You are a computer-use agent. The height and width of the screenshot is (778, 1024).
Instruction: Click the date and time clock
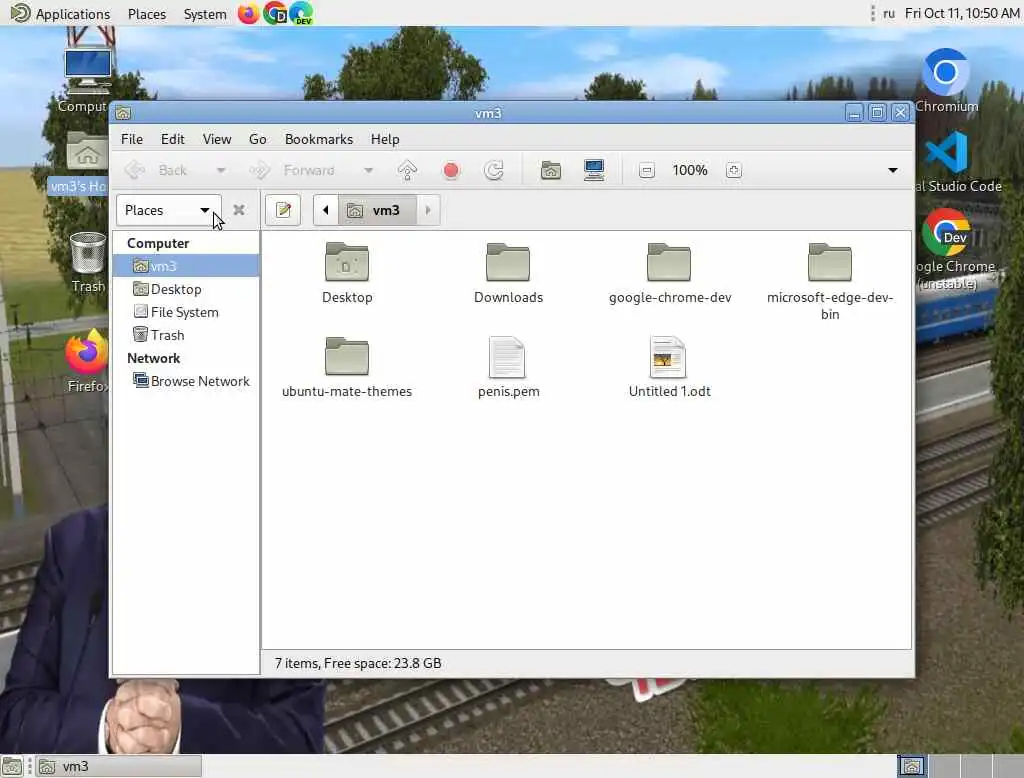coord(962,14)
